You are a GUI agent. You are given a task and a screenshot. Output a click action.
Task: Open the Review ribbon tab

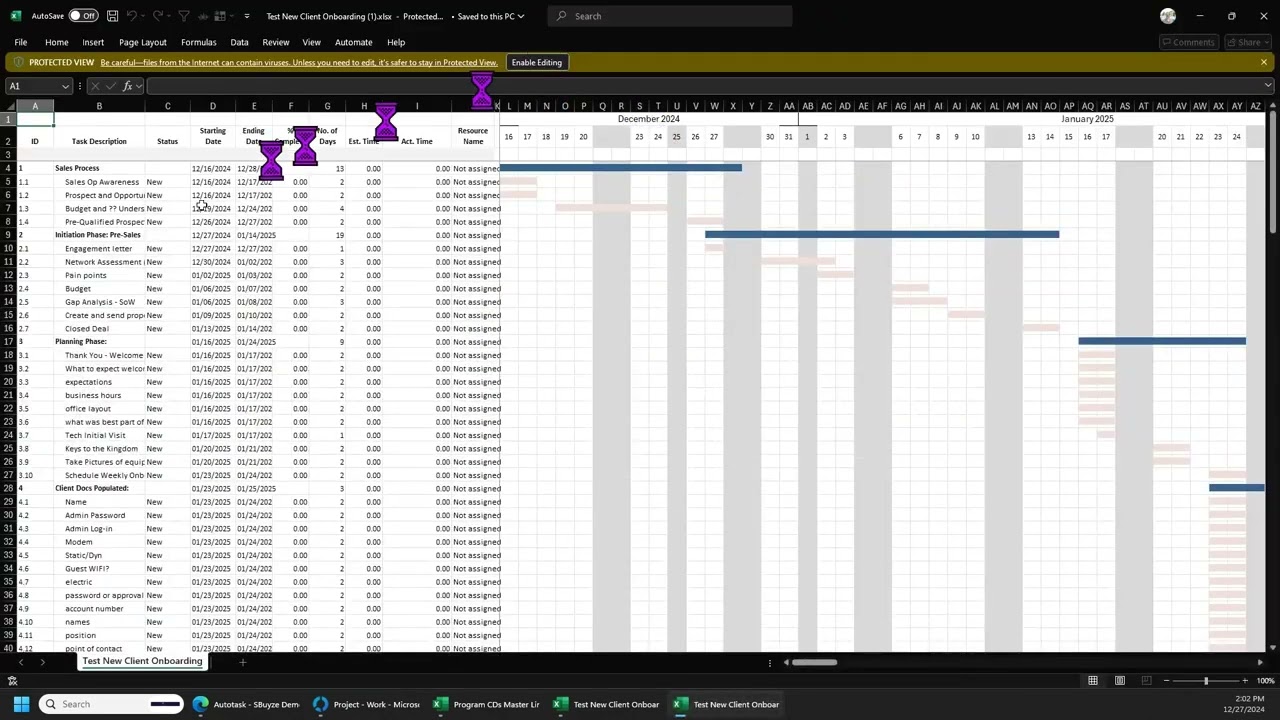click(275, 42)
